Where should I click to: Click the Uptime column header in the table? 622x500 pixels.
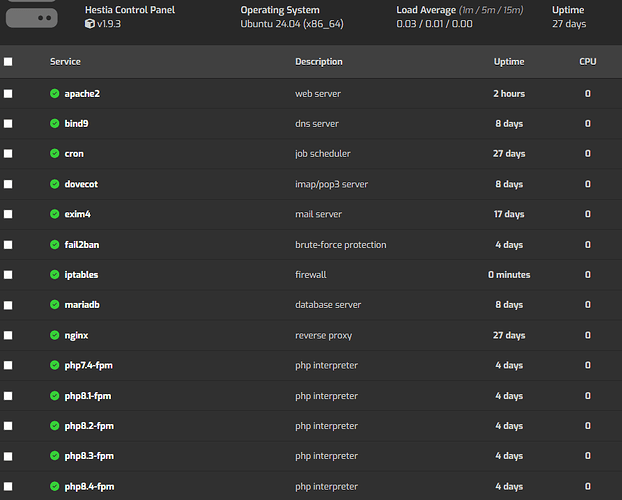pyautogui.click(x=509, y=62)
